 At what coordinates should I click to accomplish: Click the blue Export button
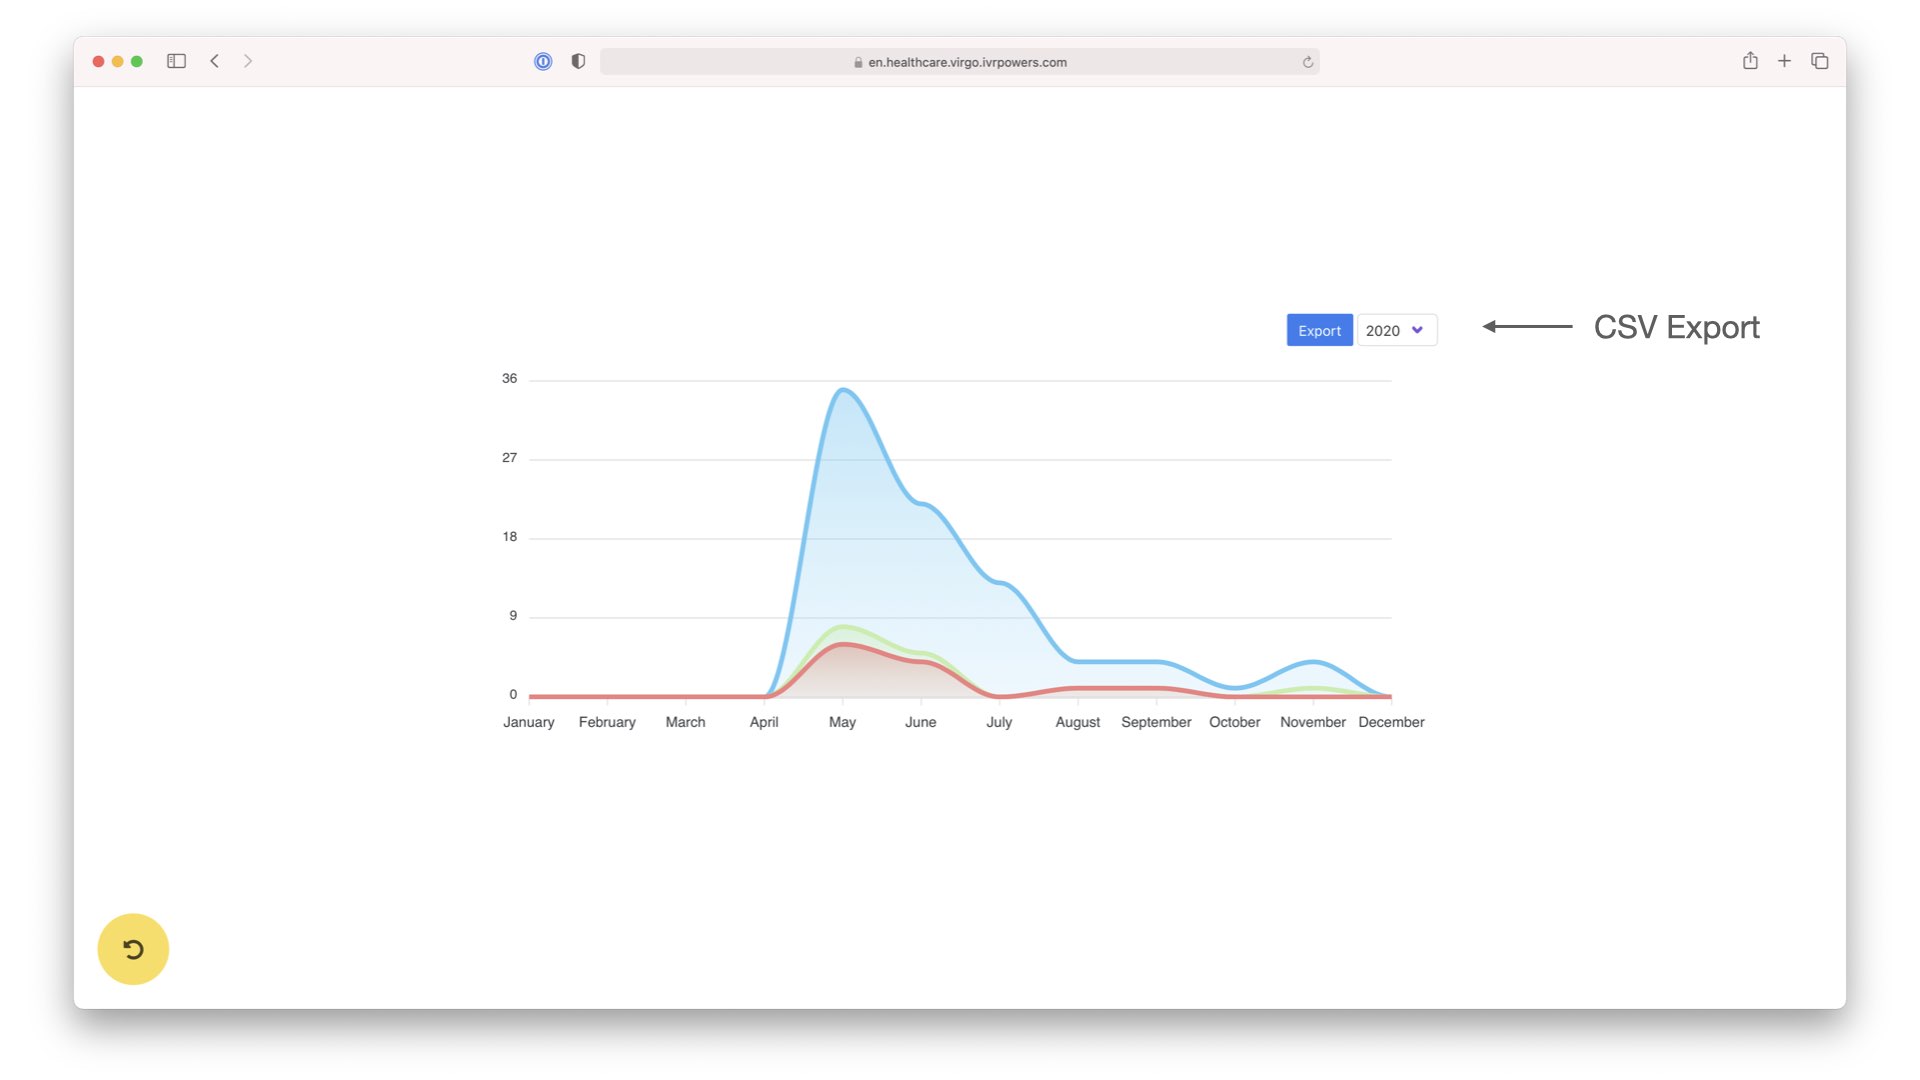pos(1319,330)
